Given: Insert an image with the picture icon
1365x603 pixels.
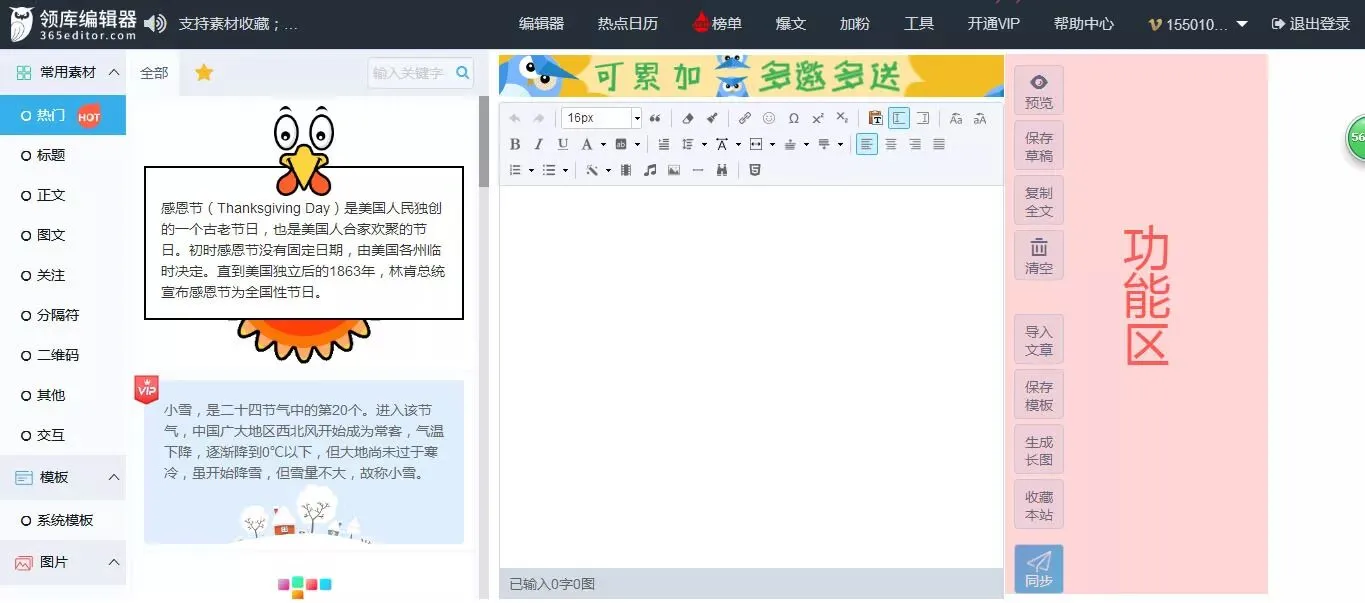Looking at the screenshot, I should (x=674, y=170).
